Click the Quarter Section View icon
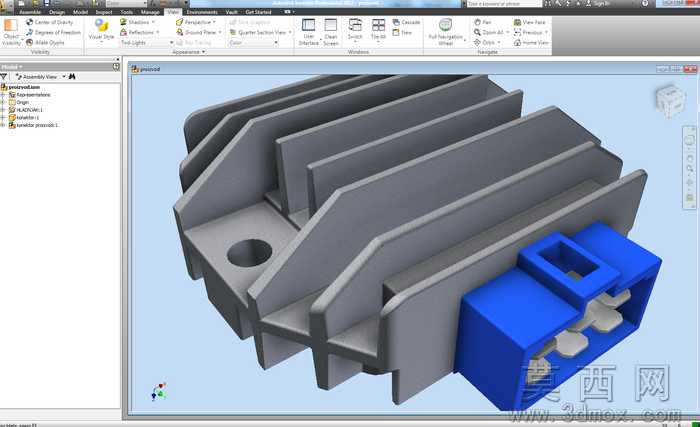 233,32
